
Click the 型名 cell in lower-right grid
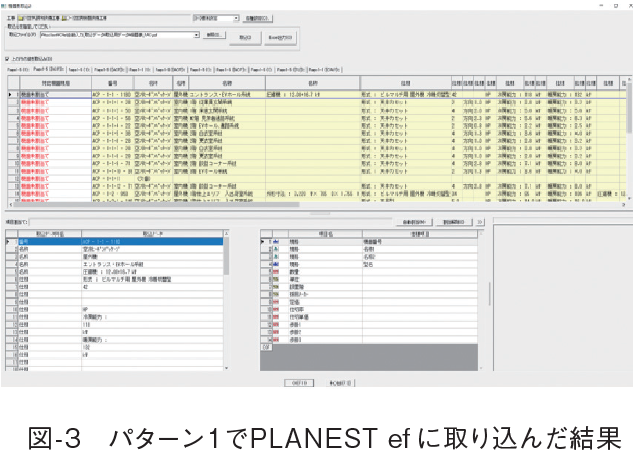coord(420,264)
